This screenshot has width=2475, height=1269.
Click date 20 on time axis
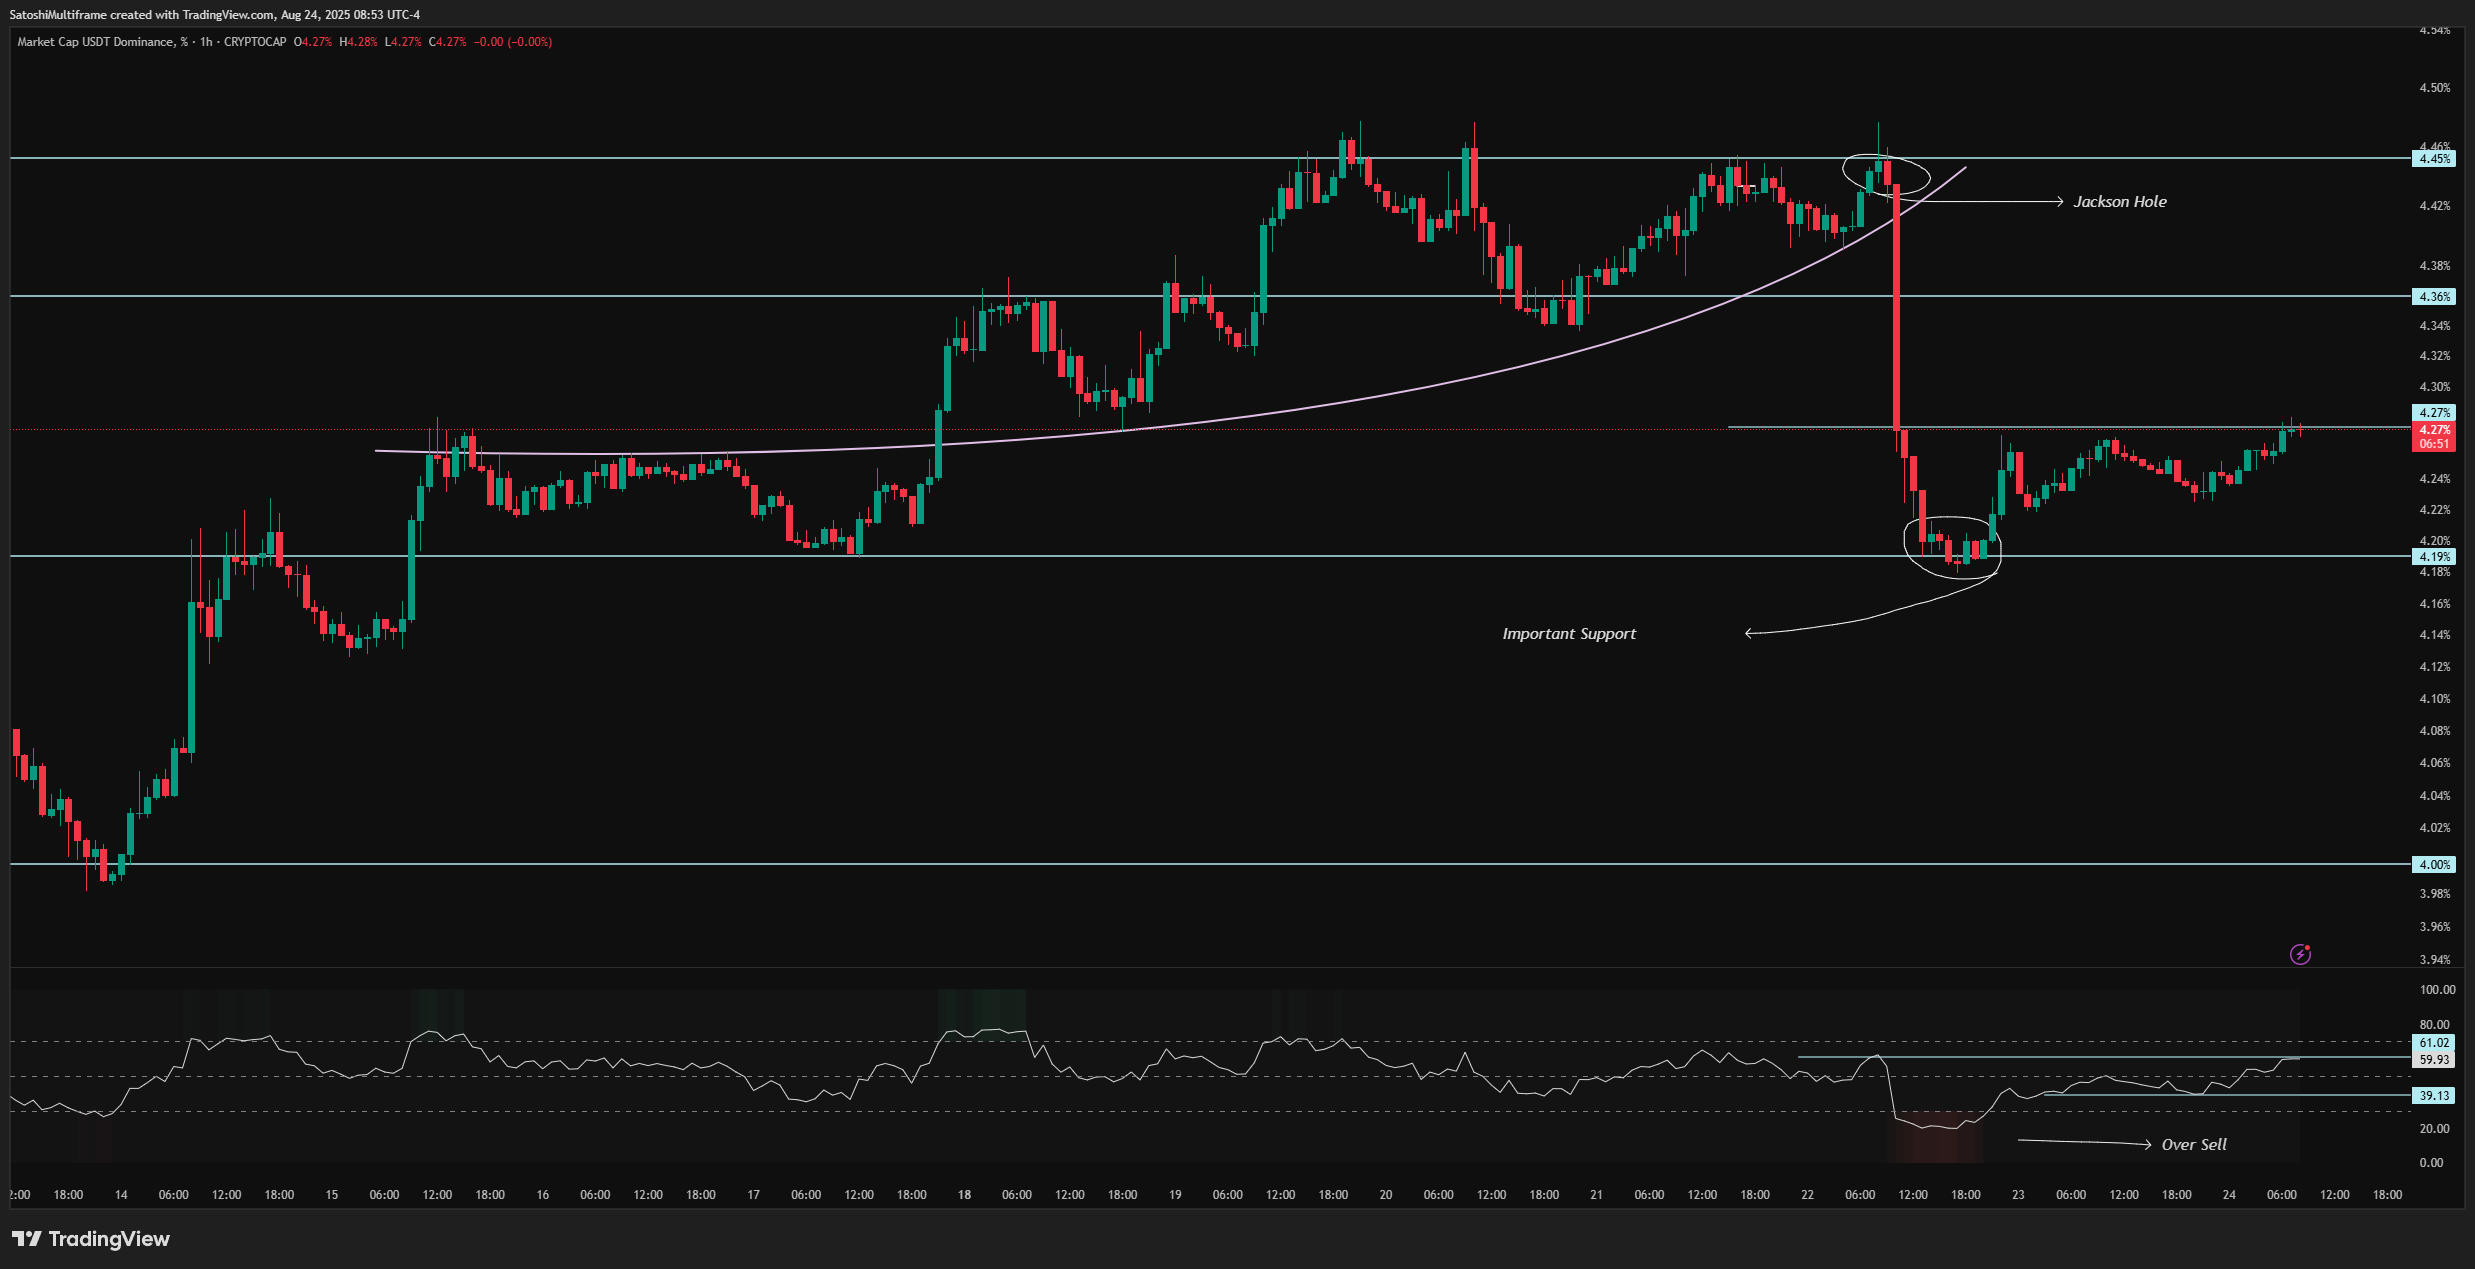(1386, 1195)
